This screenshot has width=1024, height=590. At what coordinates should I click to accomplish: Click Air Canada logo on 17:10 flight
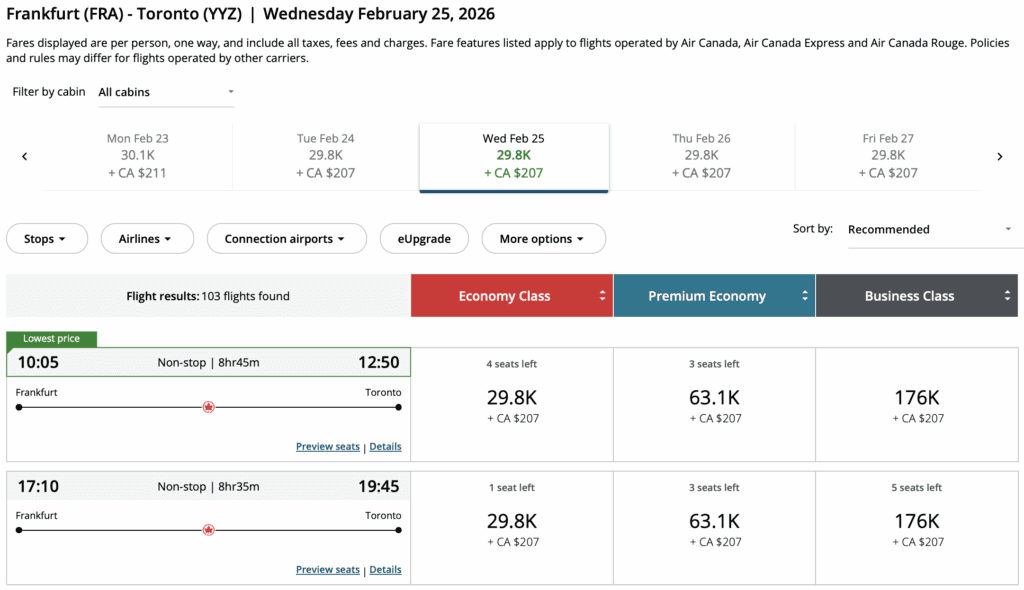209,530
